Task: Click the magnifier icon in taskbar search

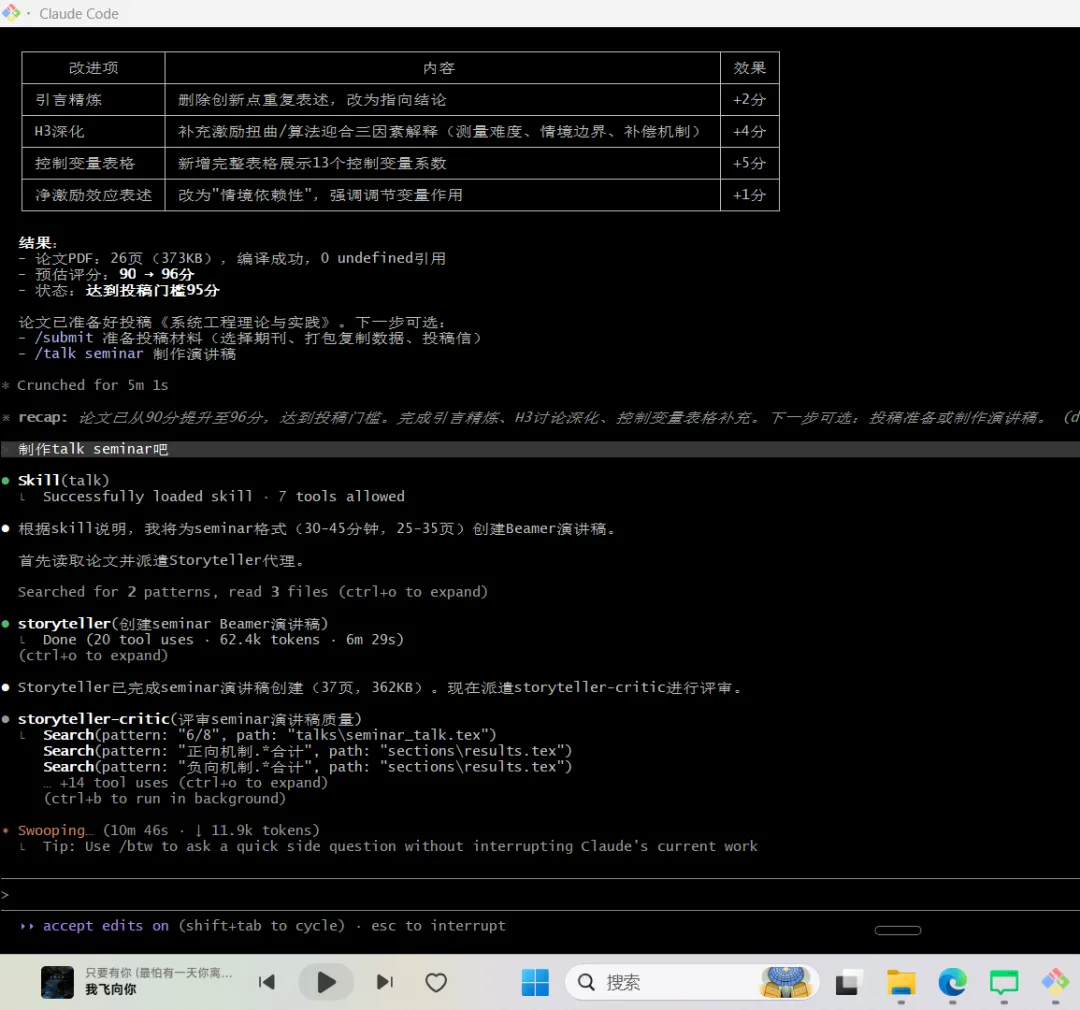Action: point(586,982)
